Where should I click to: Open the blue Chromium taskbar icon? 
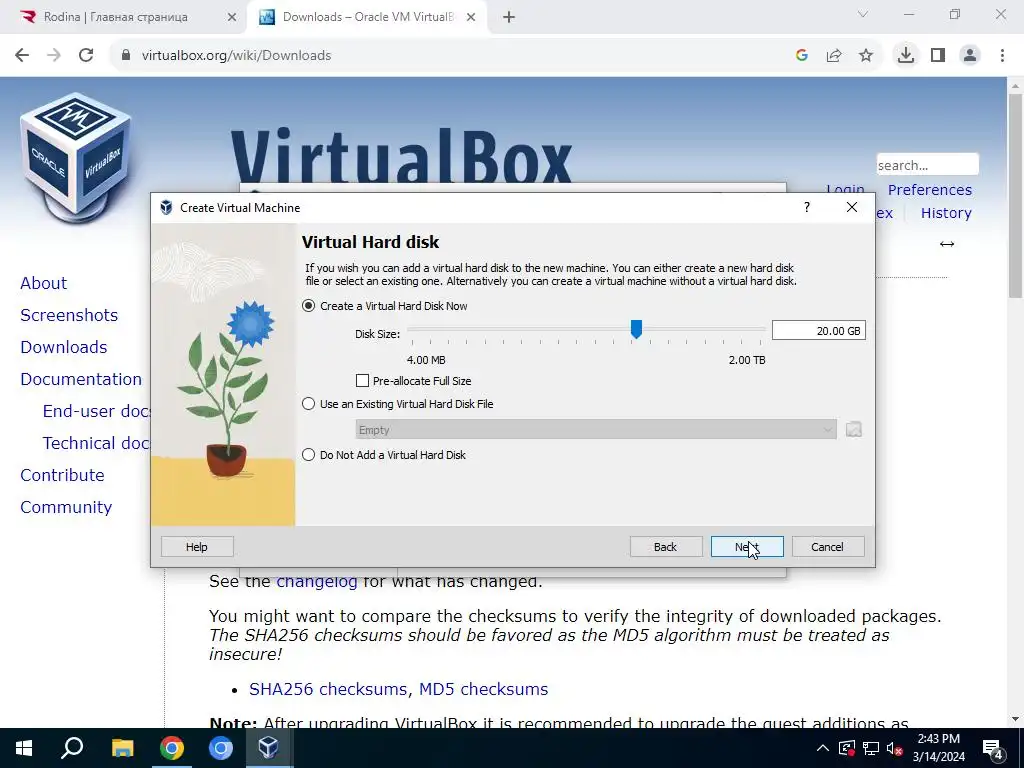click(x=221, y=748)
